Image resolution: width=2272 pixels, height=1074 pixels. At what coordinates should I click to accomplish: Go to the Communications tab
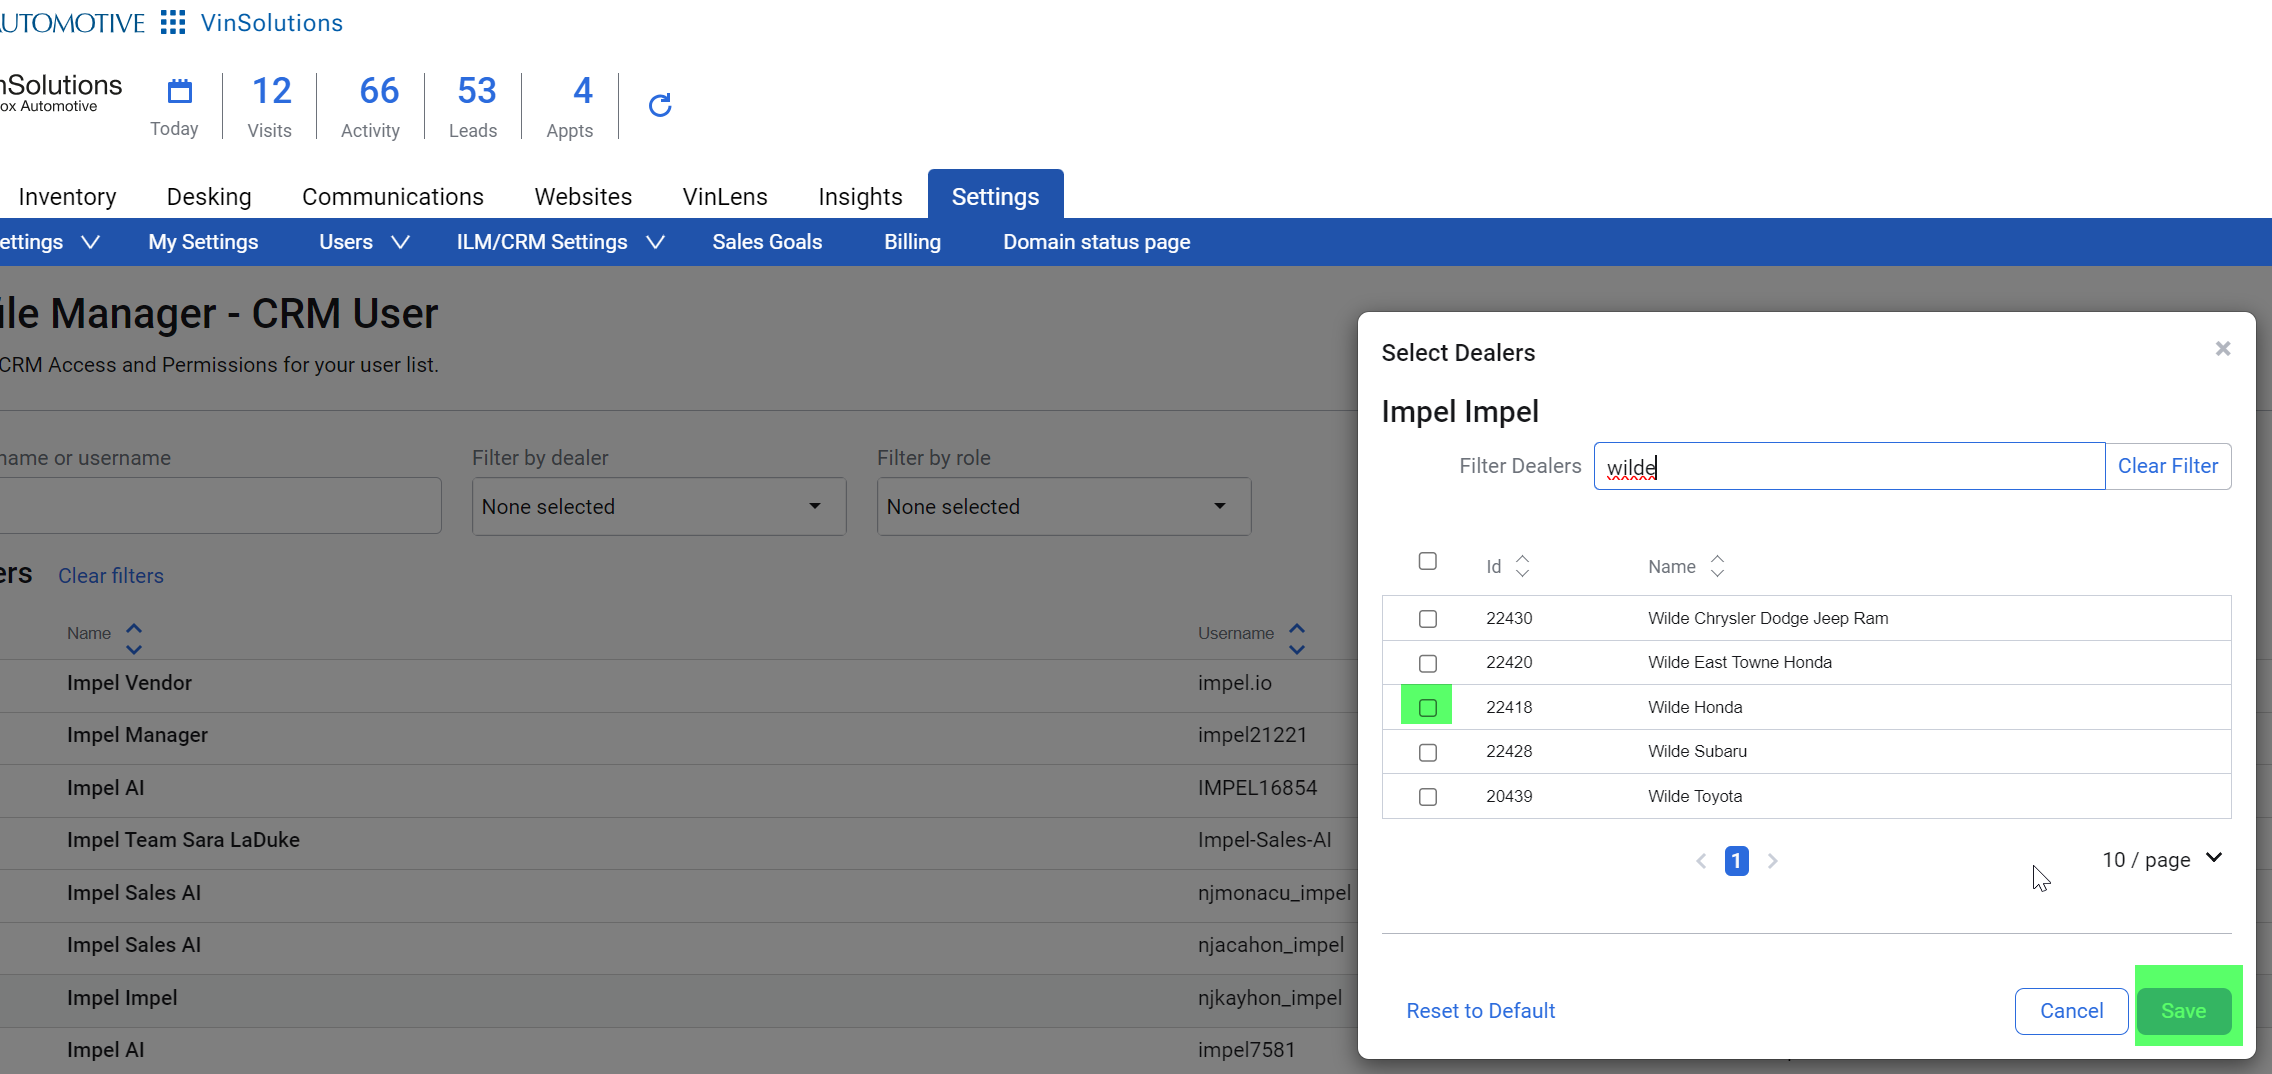click(393, 196)
